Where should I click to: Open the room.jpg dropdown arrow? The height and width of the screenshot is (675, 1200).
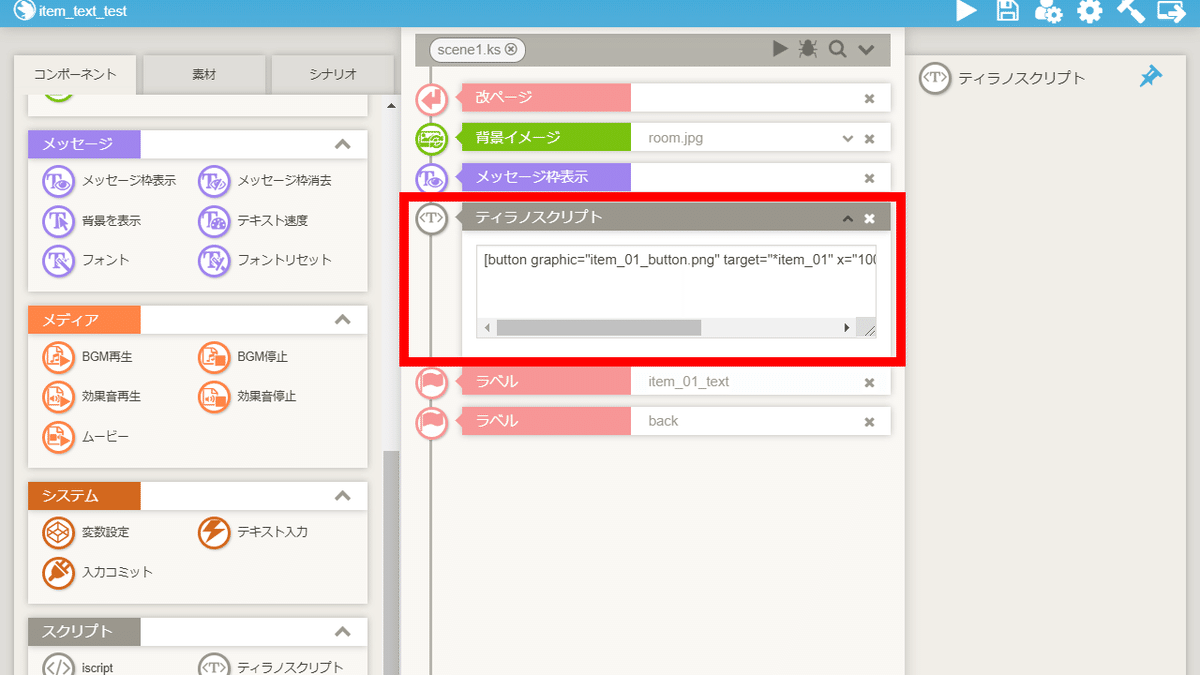pos(848,139)
